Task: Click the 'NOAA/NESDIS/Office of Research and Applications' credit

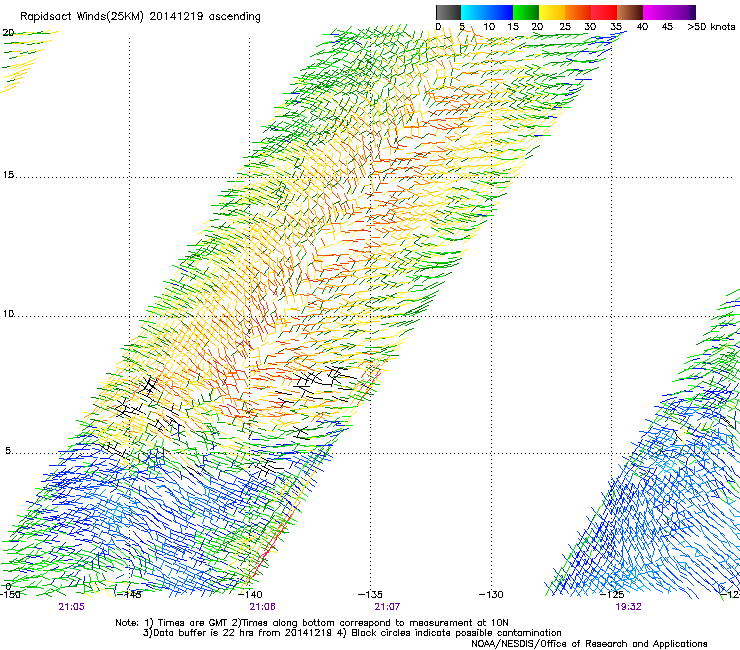Action: [x=589, y=644]
